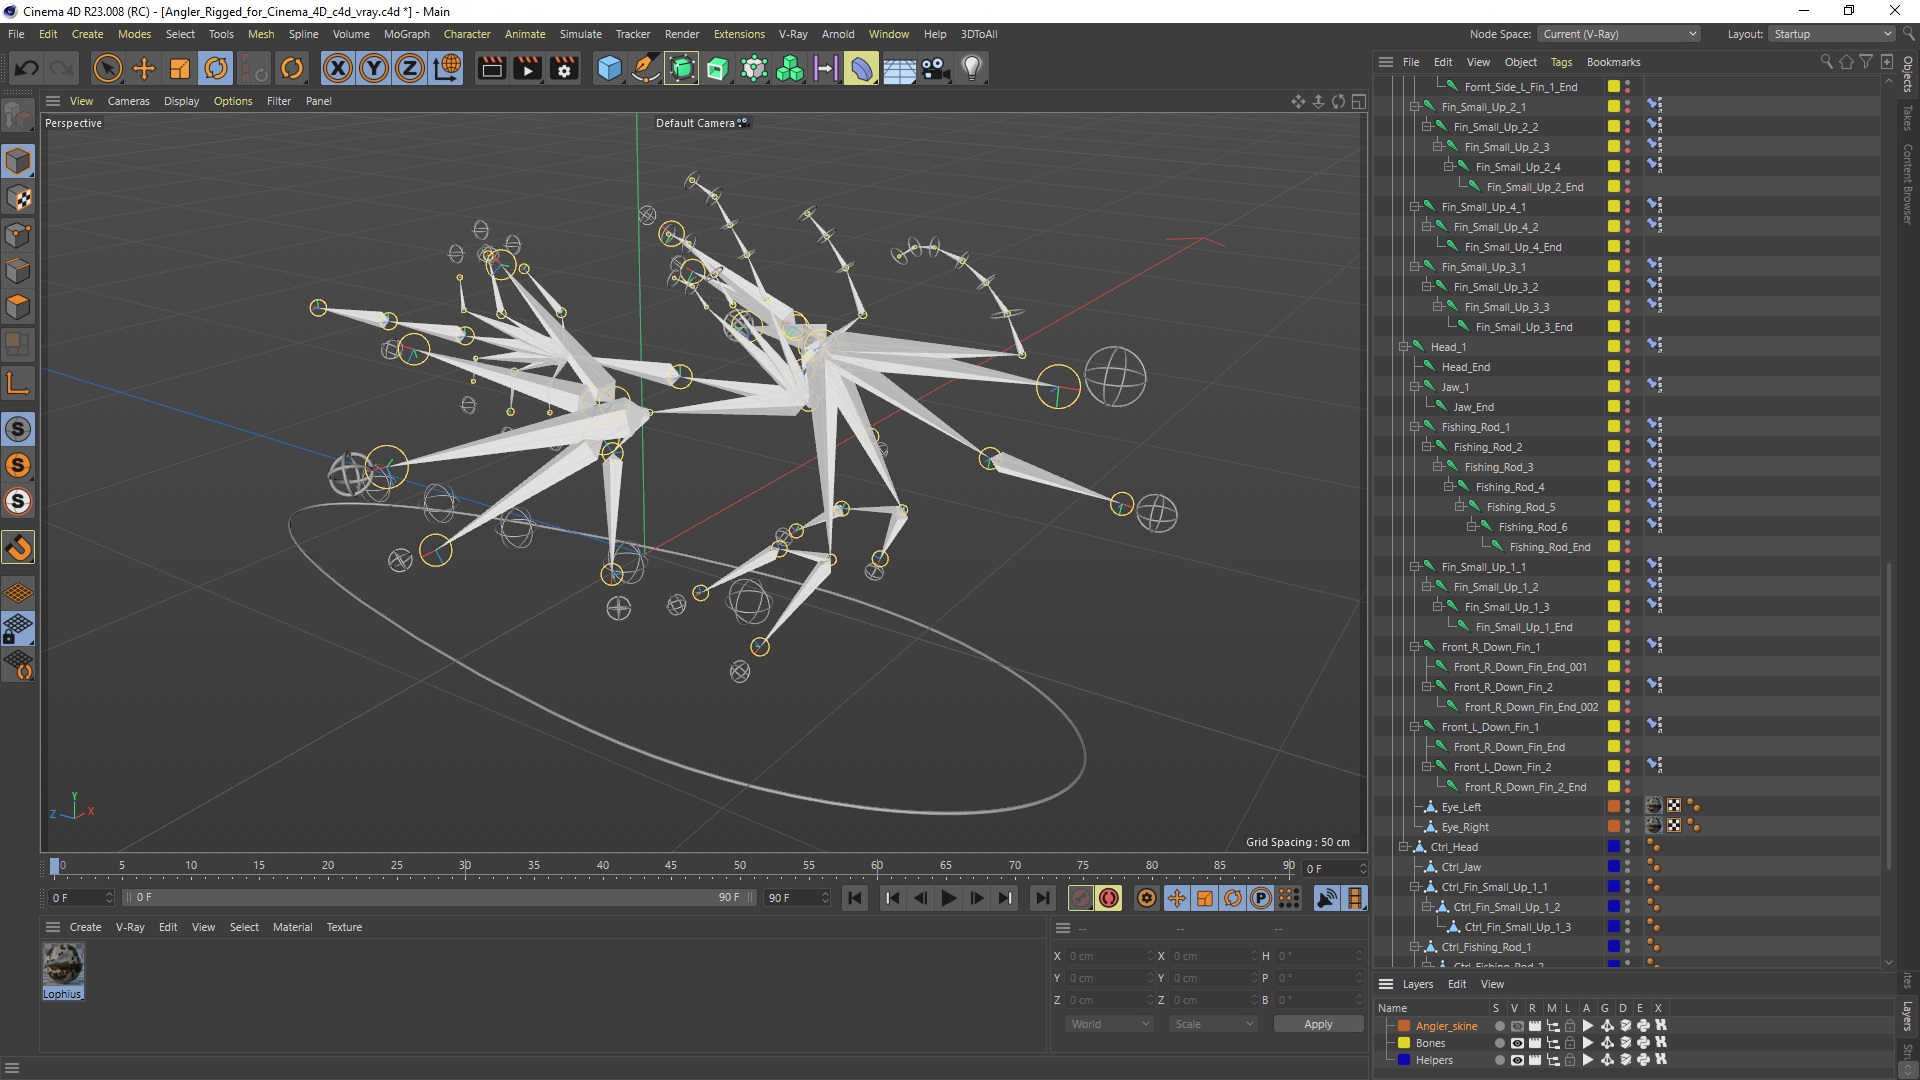Open the Deformer bend icon
The image size is (1920, 1080).
(861, 68)
